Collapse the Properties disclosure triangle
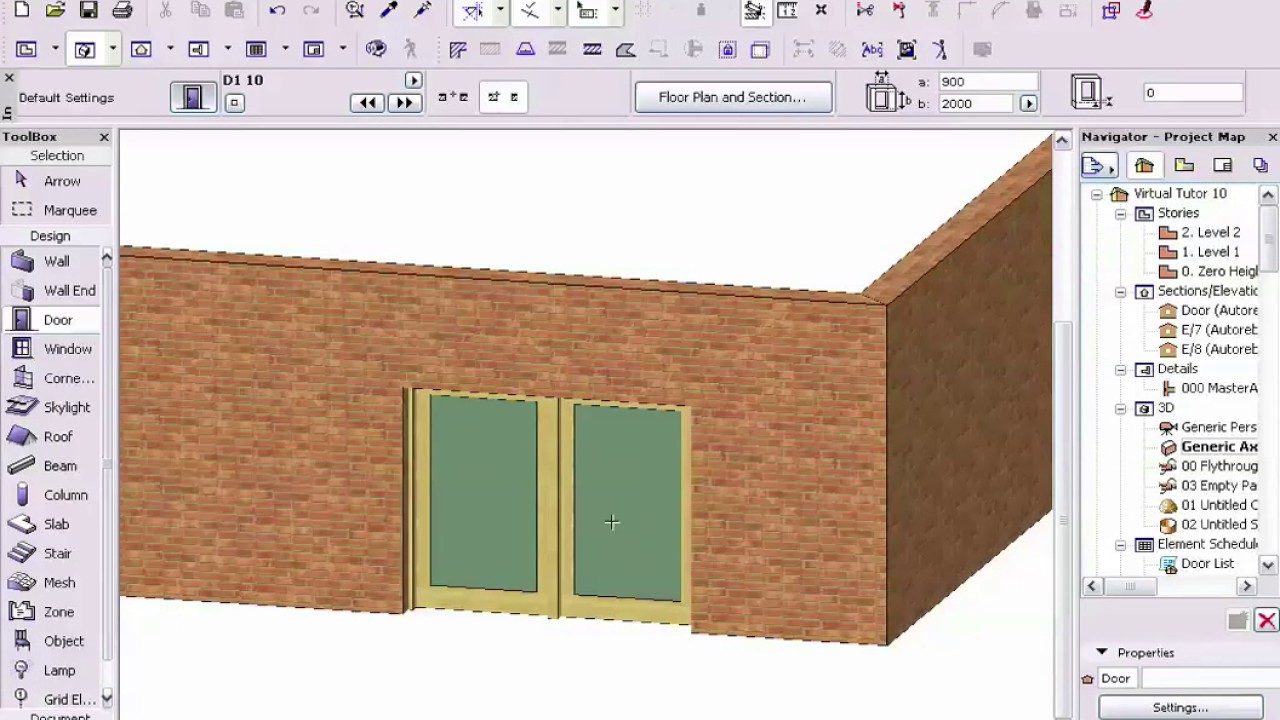The image size is (1280, 720). (1101, 652)
